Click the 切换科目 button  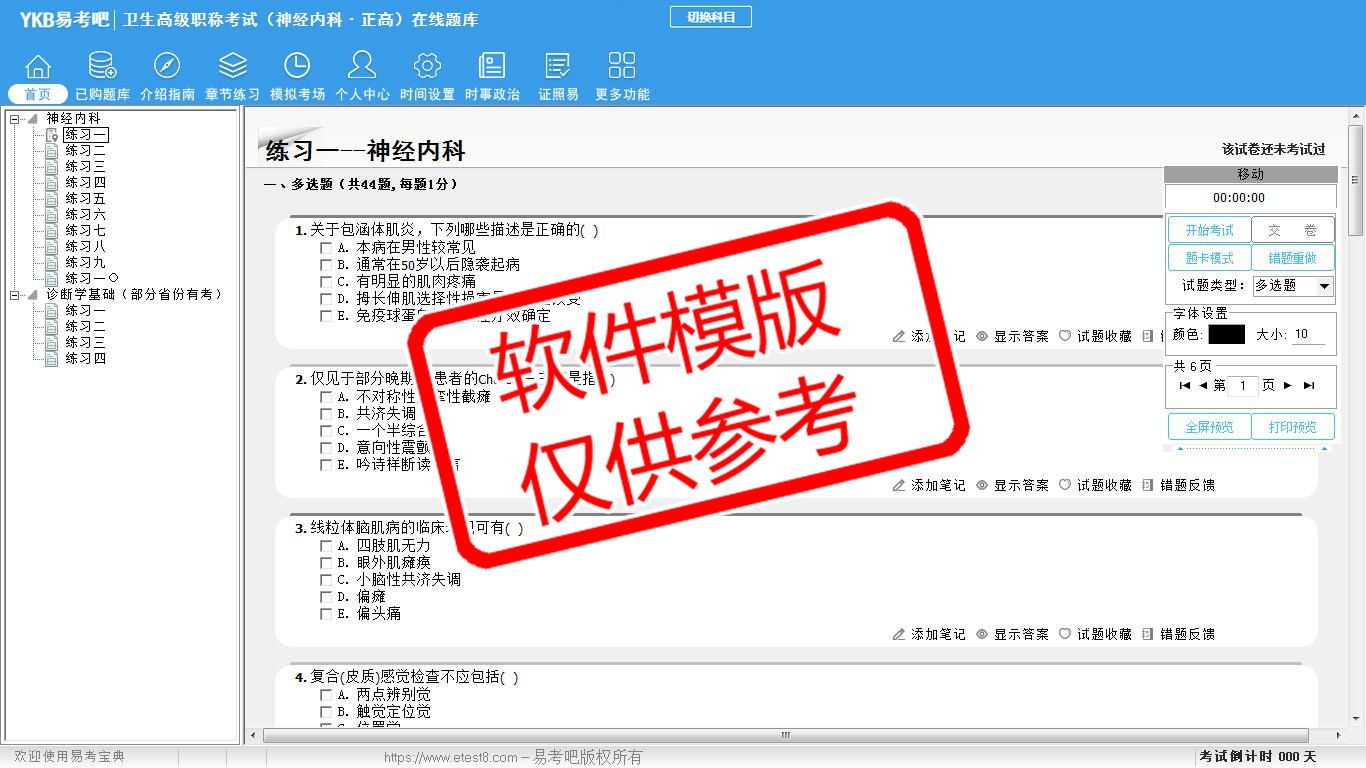coord(710,17)
